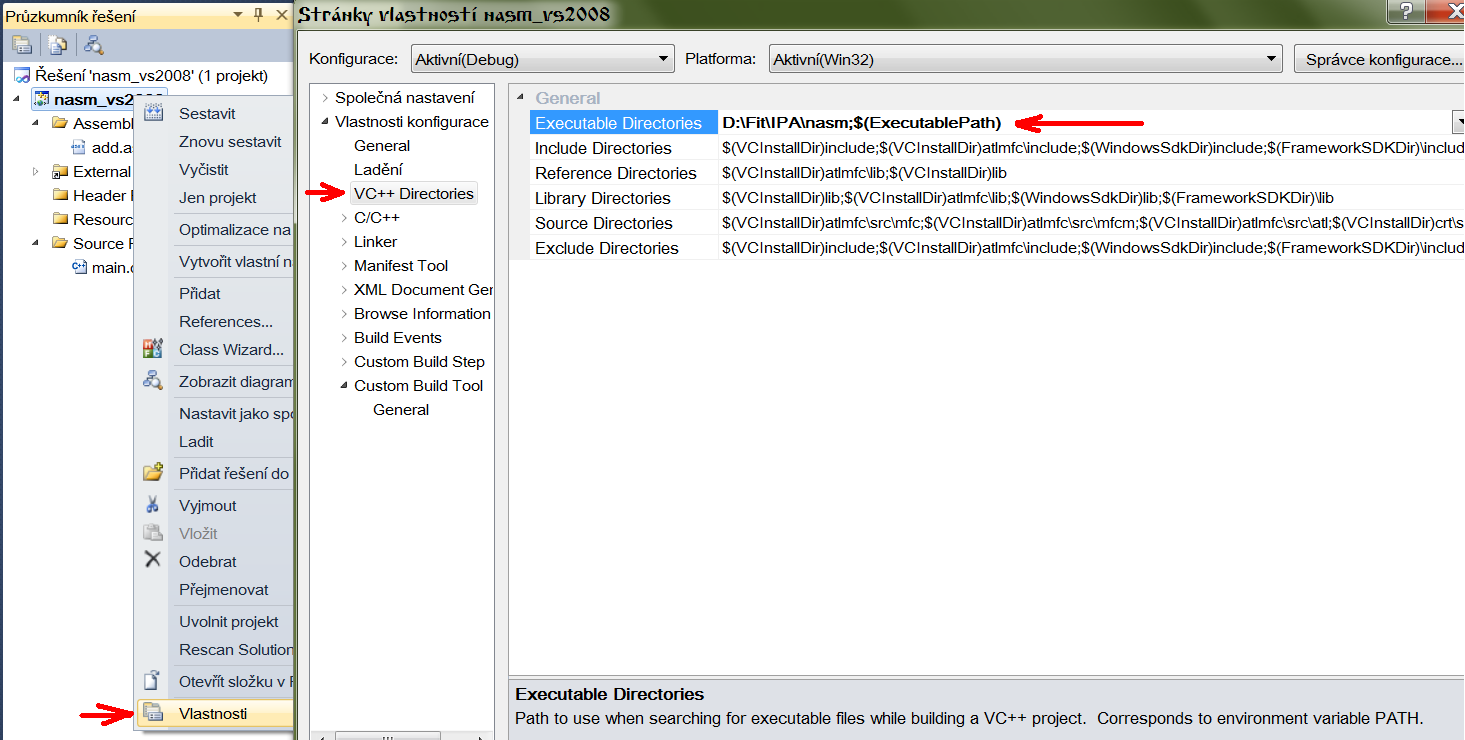Select General under Vlastnosti konfigurace
Image resolution: width=1465 pixels, height=740 pixels.
point(382,146)
